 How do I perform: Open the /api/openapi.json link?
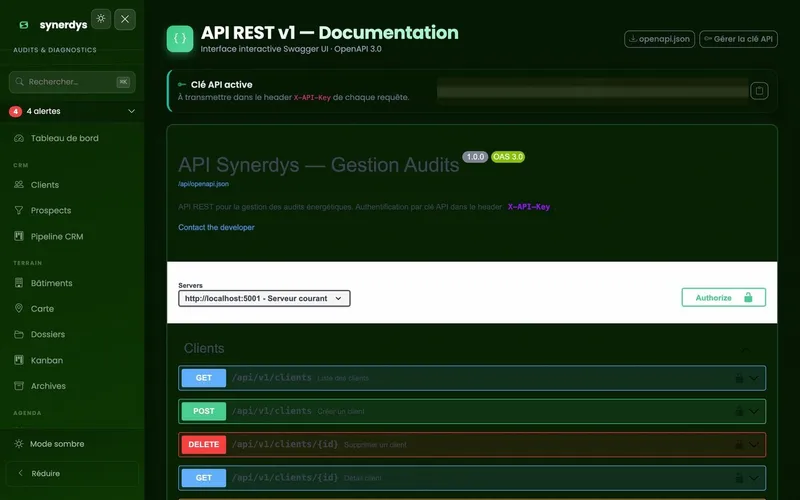point(204,184)
